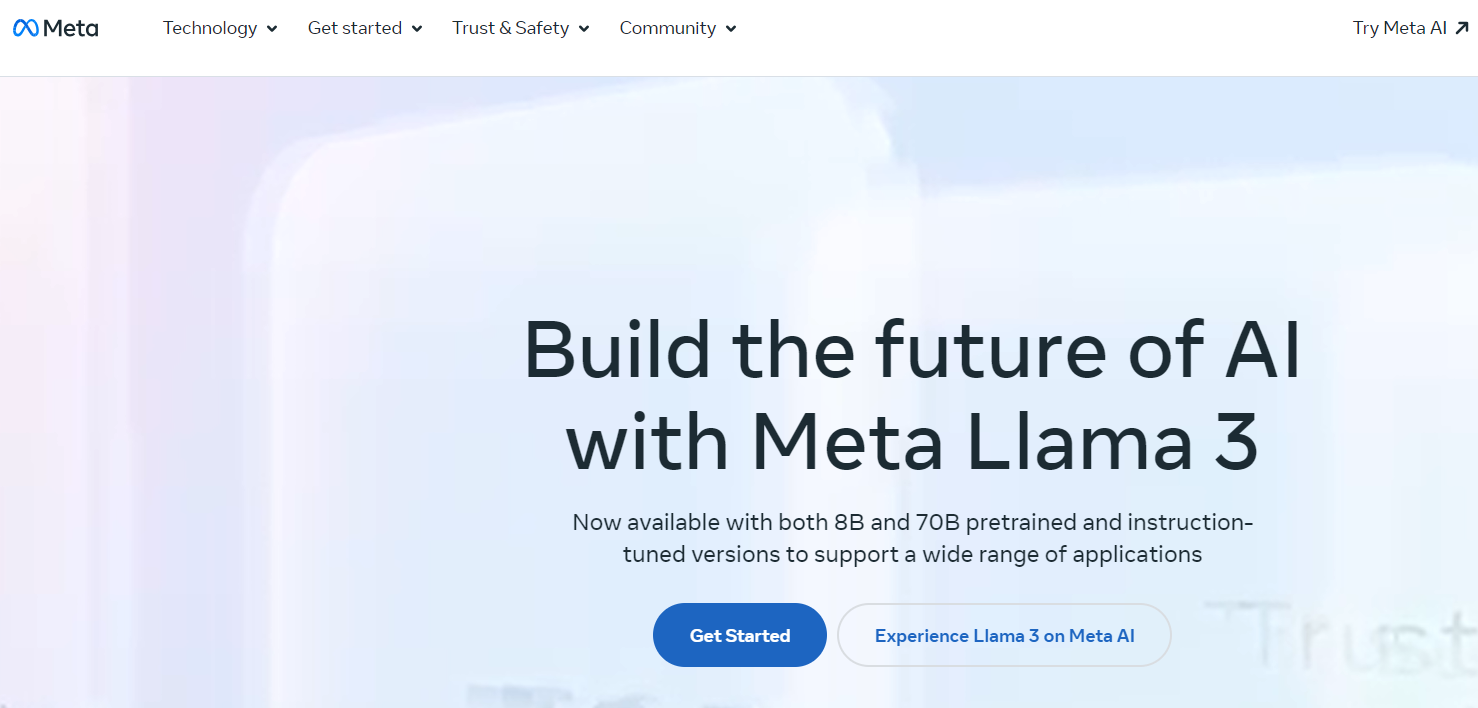Click Experience Llama 3 on Meta AI
Viewport: 1478px width, 708px height.
(1004, 635)
